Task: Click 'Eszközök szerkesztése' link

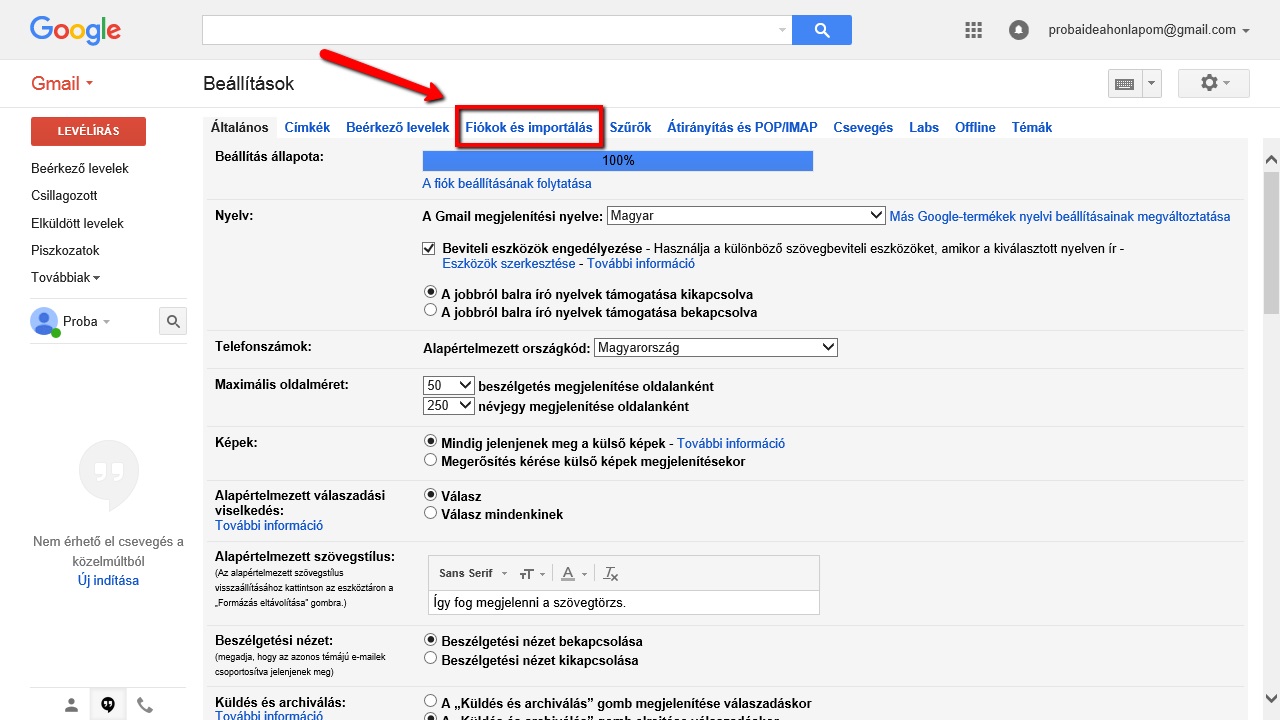Action: point(508,264)
